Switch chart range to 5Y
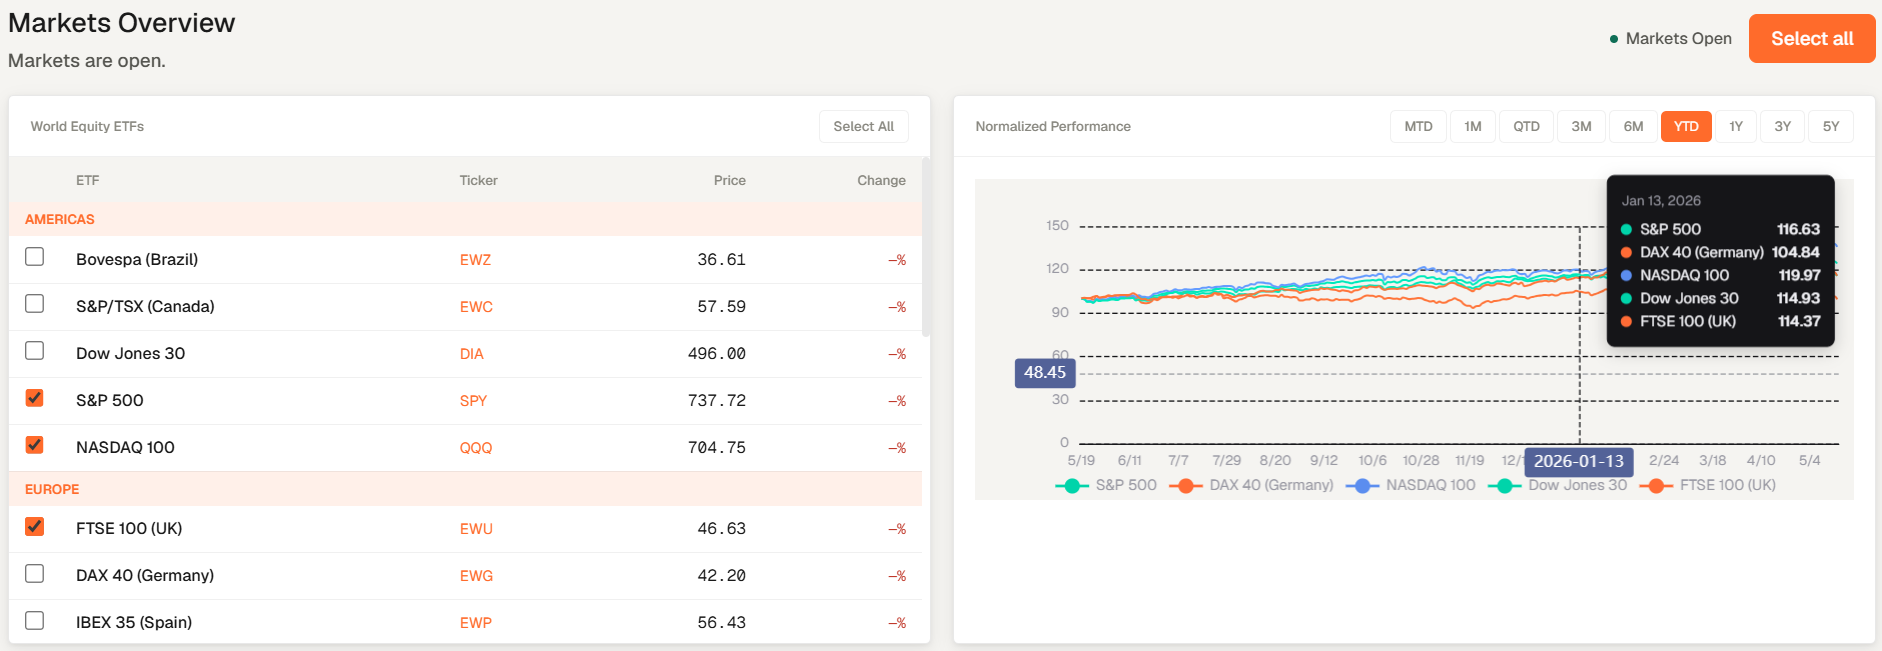The image size is (1882, 651). 1831,126
